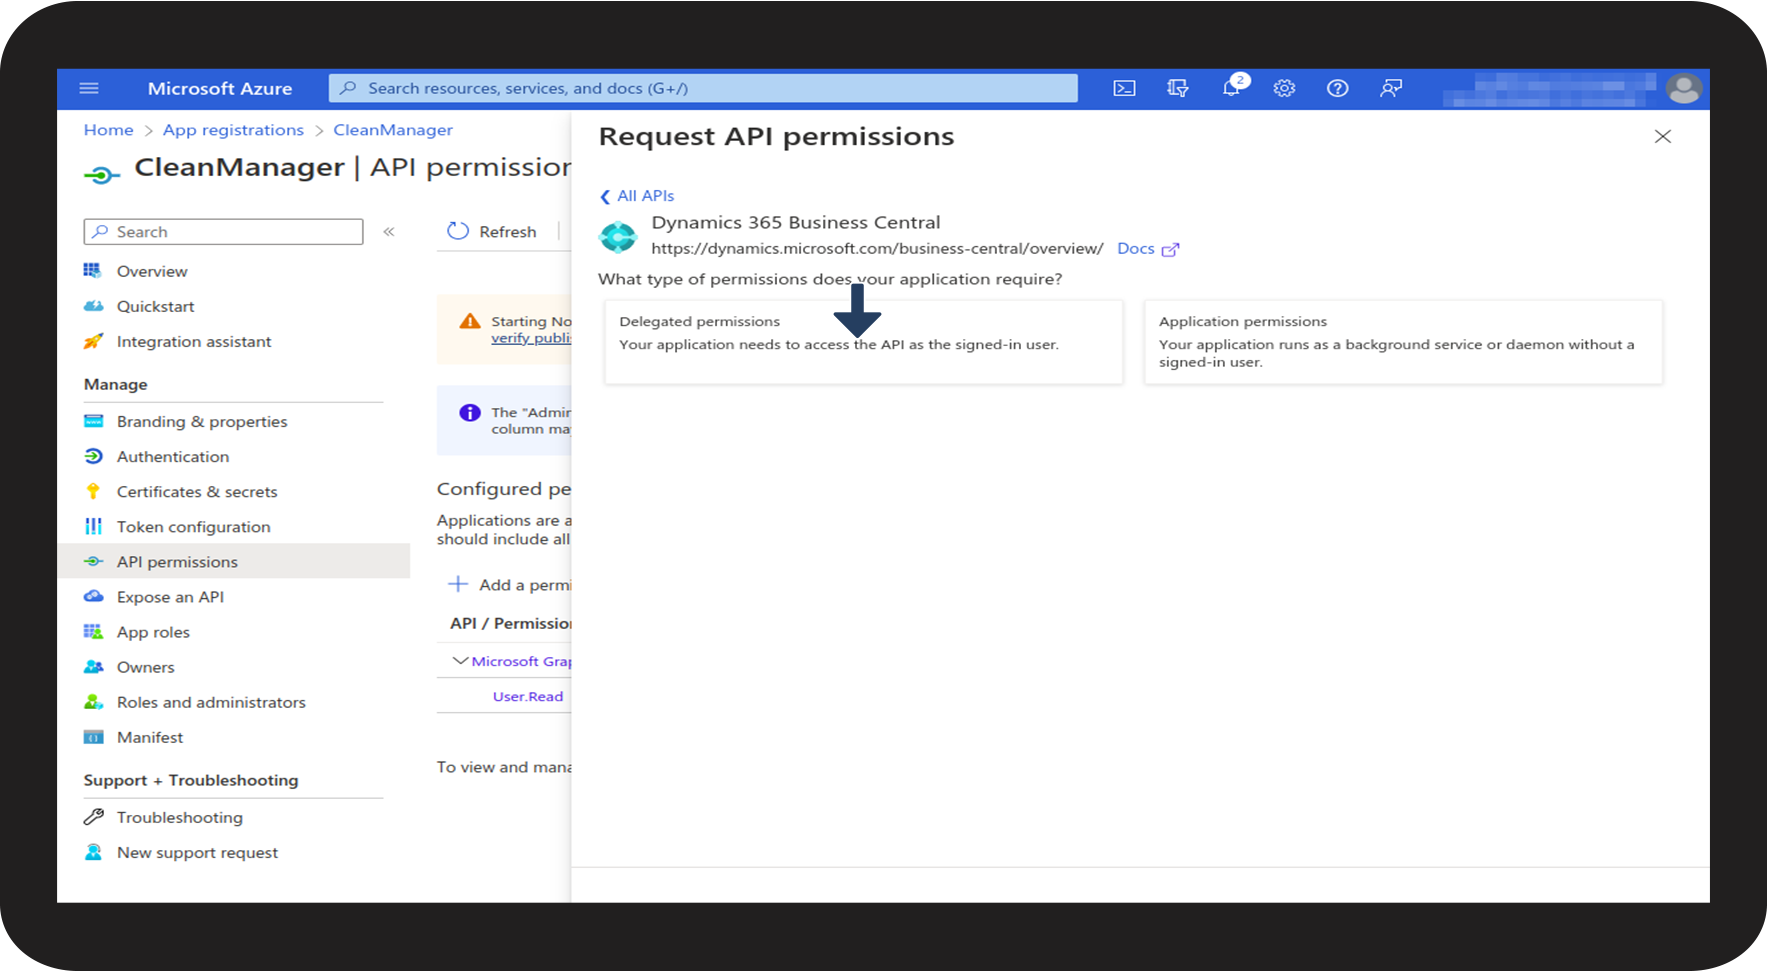Image resolution: width=1767 pixels, height=971 pixels.
Task: Open the portal Settings gear
Action: point(1284,88)
